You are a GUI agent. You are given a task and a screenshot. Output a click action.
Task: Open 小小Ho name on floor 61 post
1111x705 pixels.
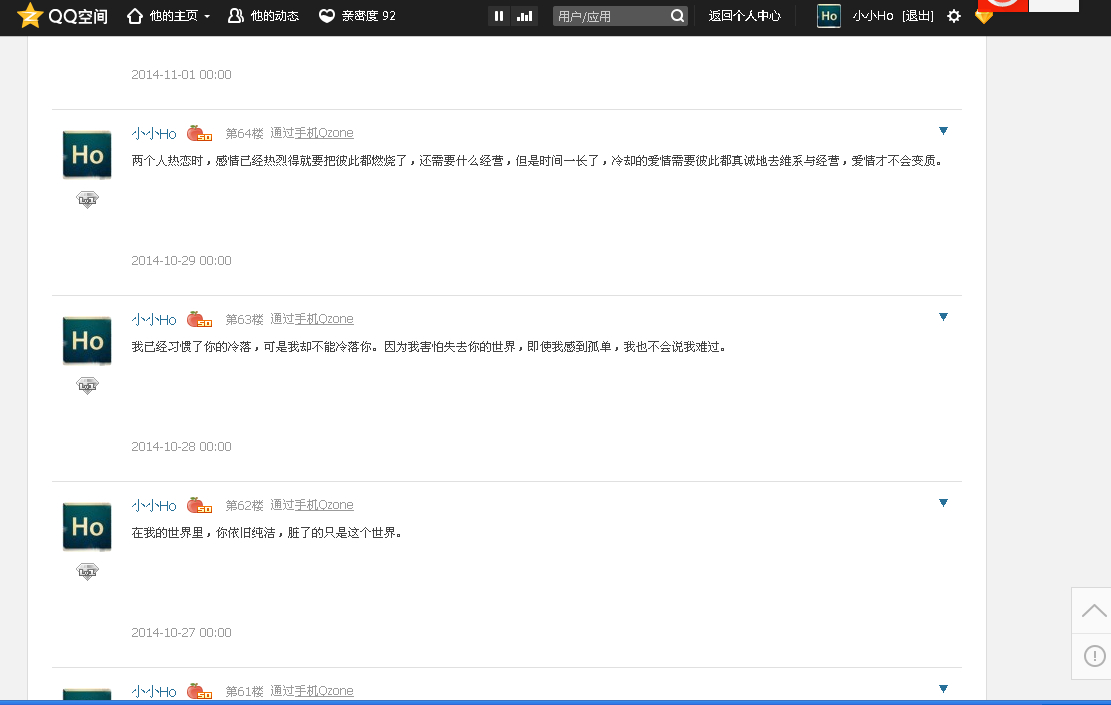click(154, 692)
